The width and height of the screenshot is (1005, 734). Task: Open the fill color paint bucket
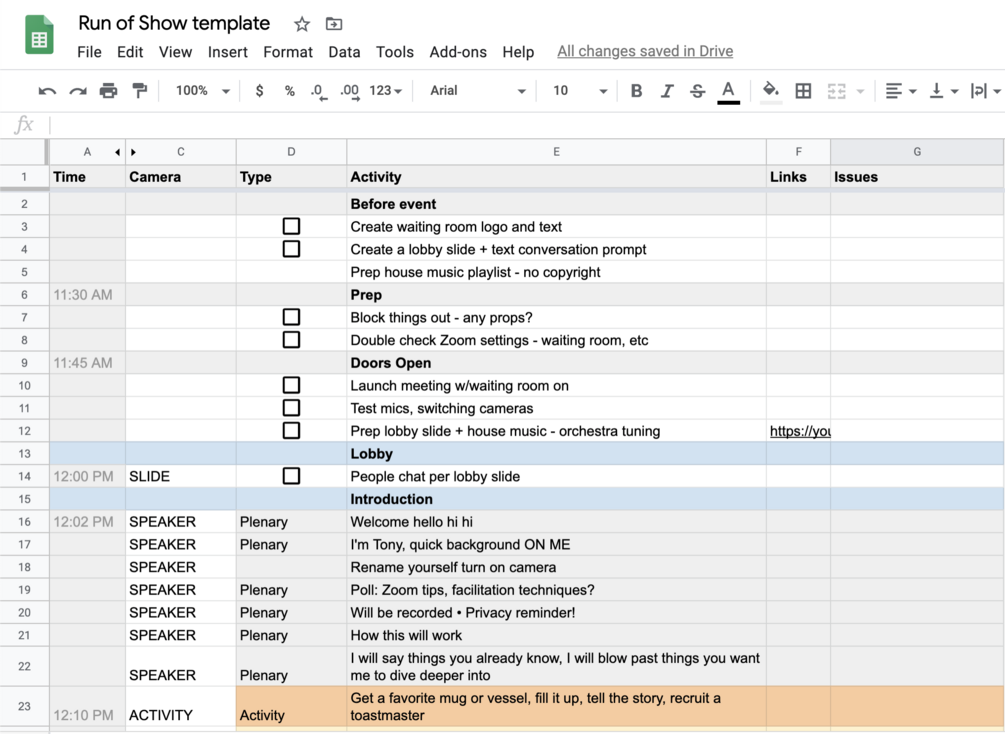[x=770, y=91]
